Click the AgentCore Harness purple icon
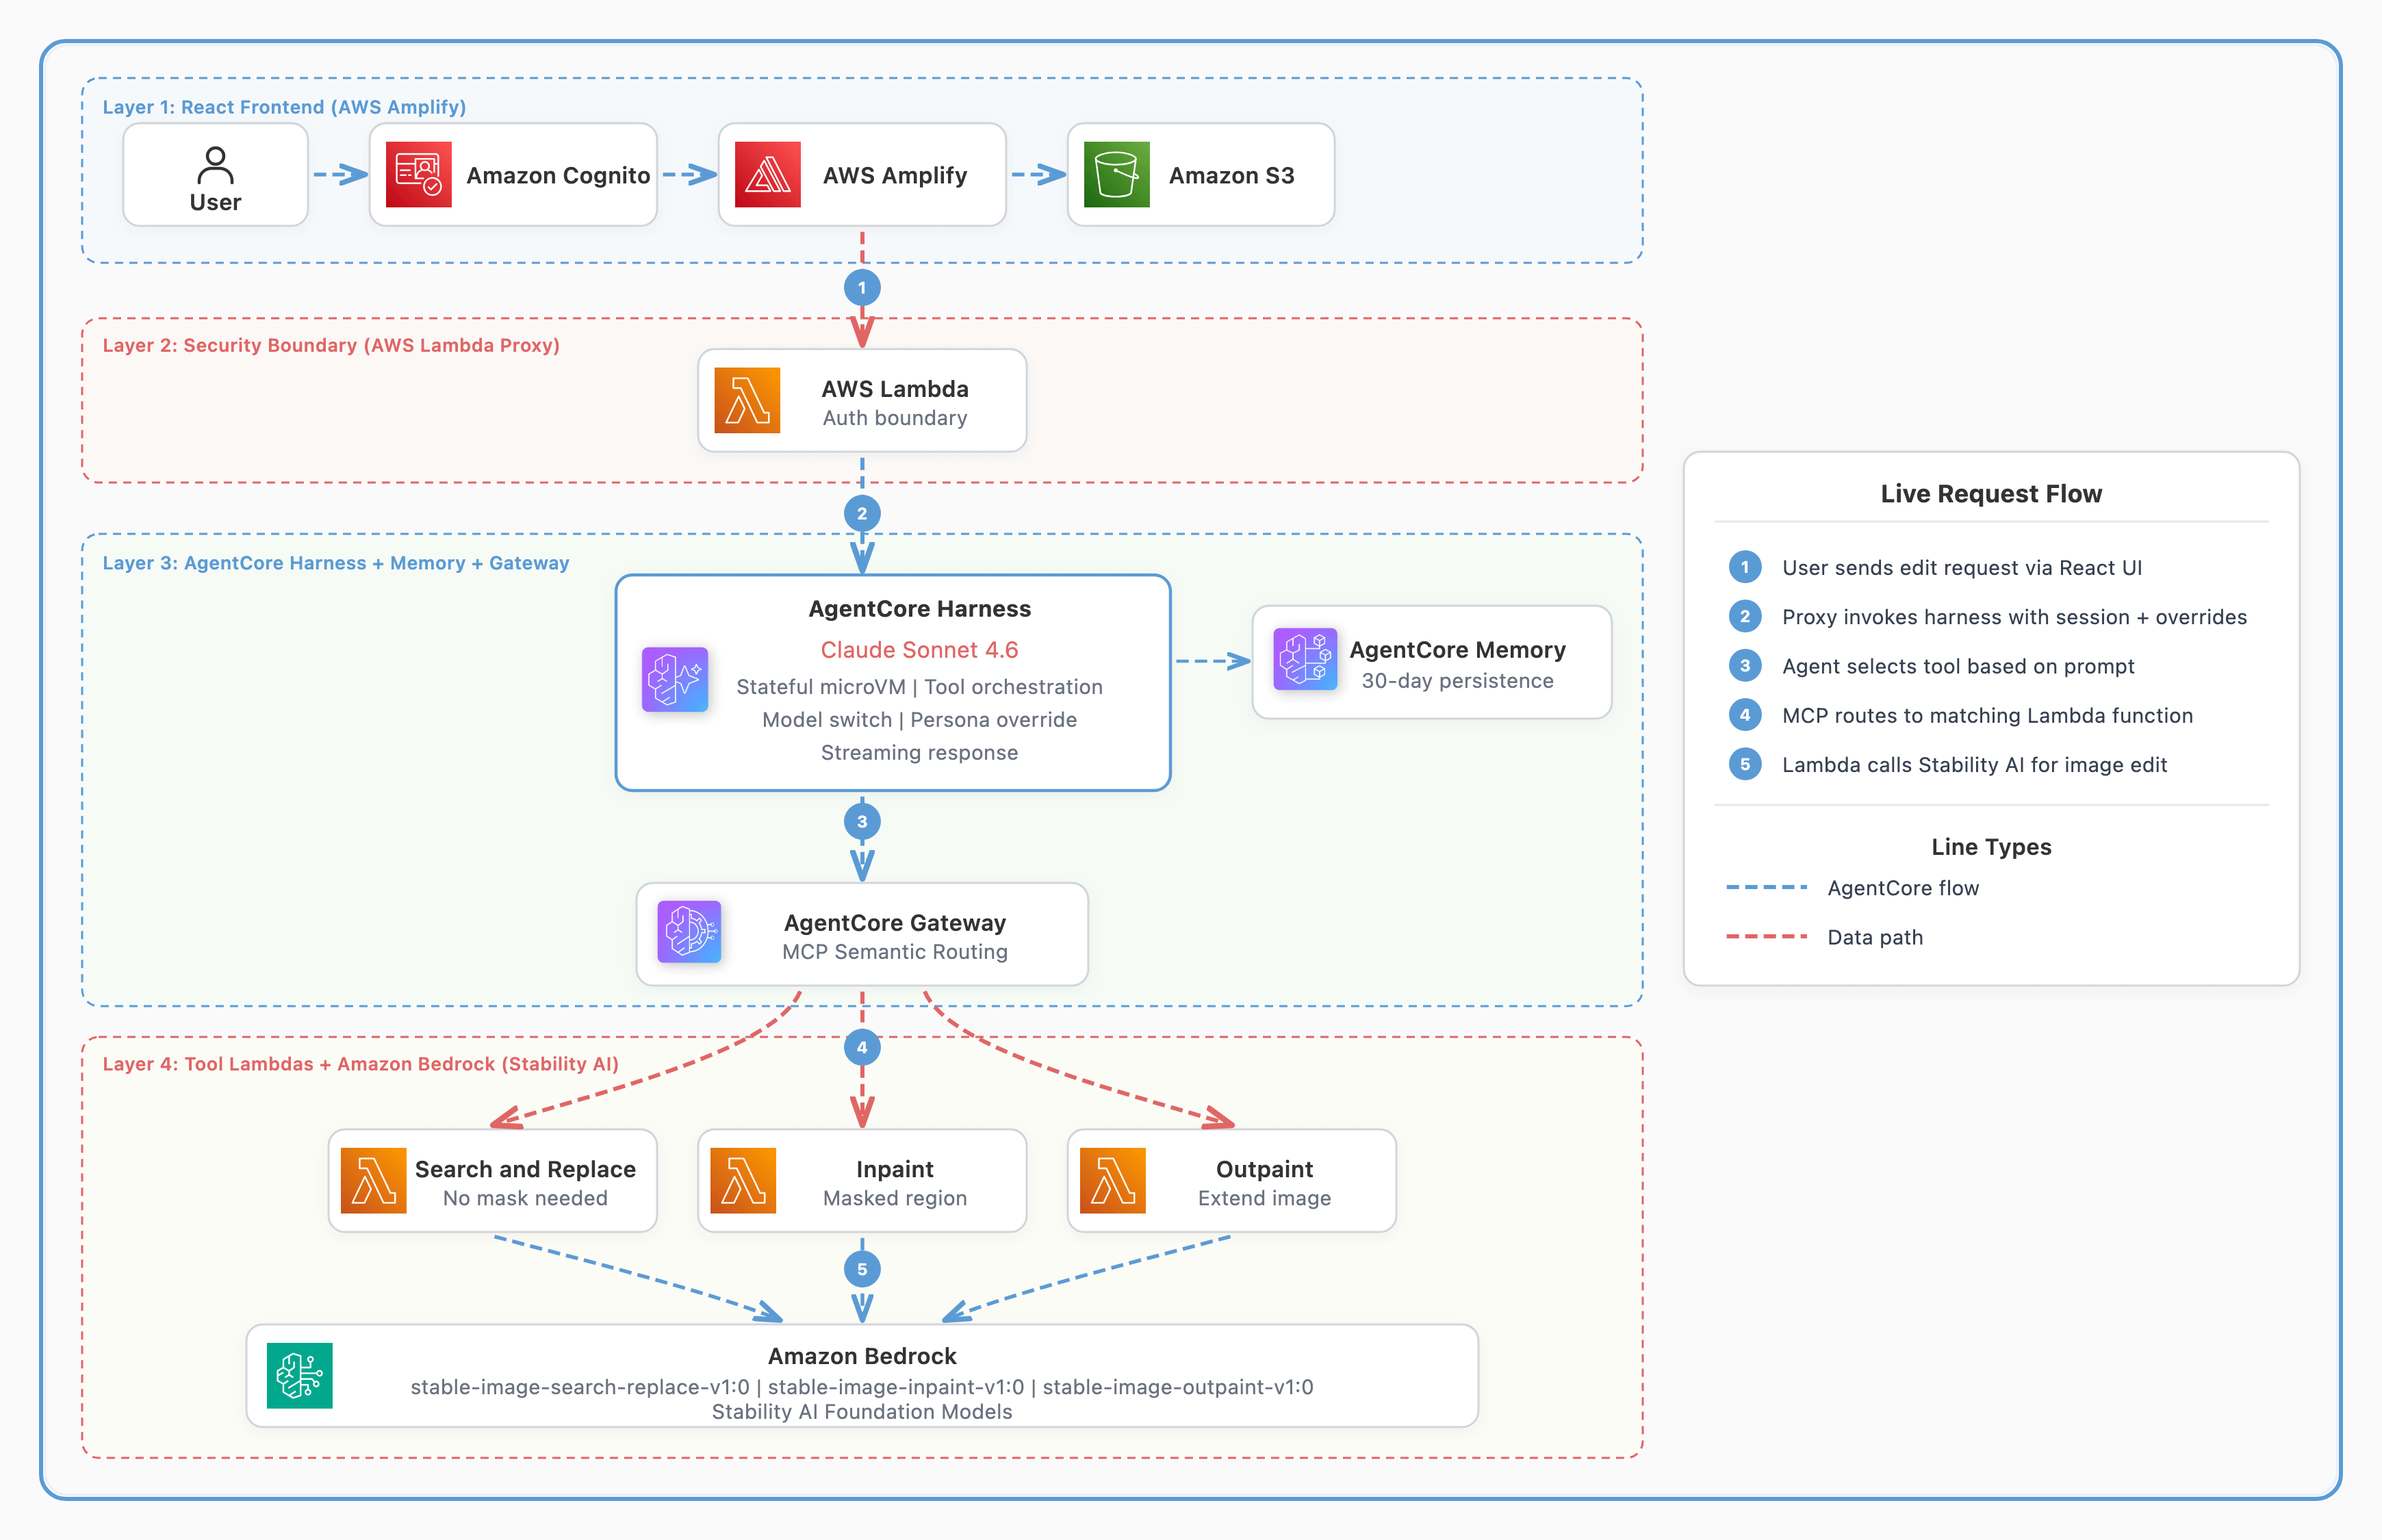 tap(675, 679)
